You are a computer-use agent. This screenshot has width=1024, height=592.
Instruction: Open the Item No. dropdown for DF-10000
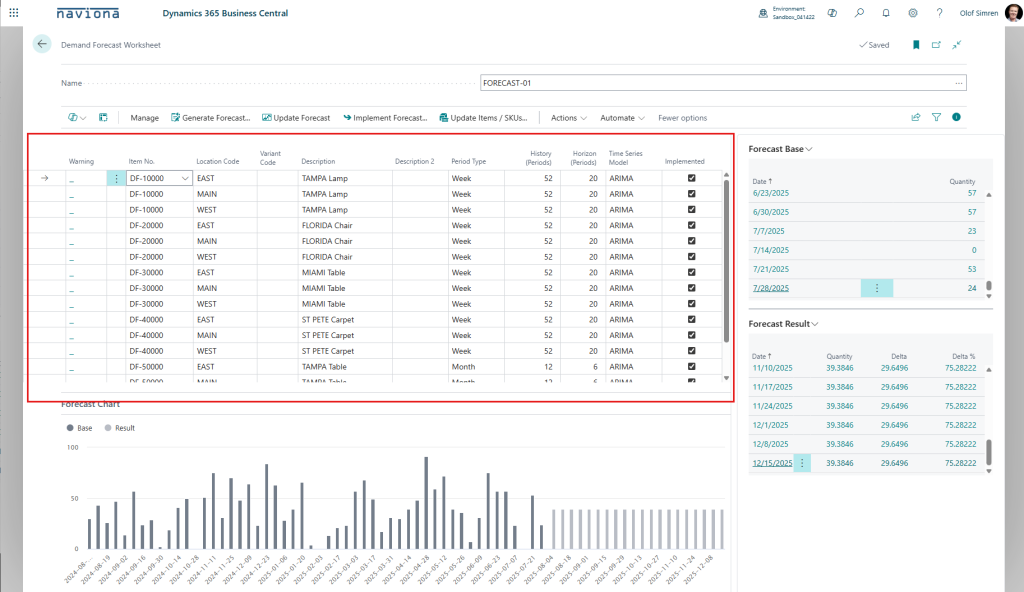point(185,178)
